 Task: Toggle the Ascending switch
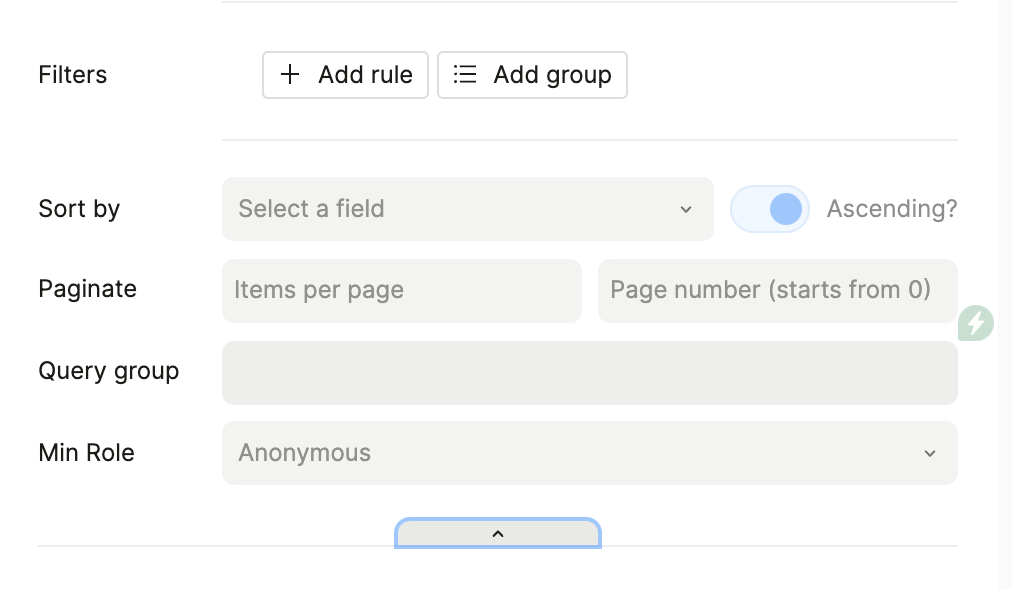[770, 209]
